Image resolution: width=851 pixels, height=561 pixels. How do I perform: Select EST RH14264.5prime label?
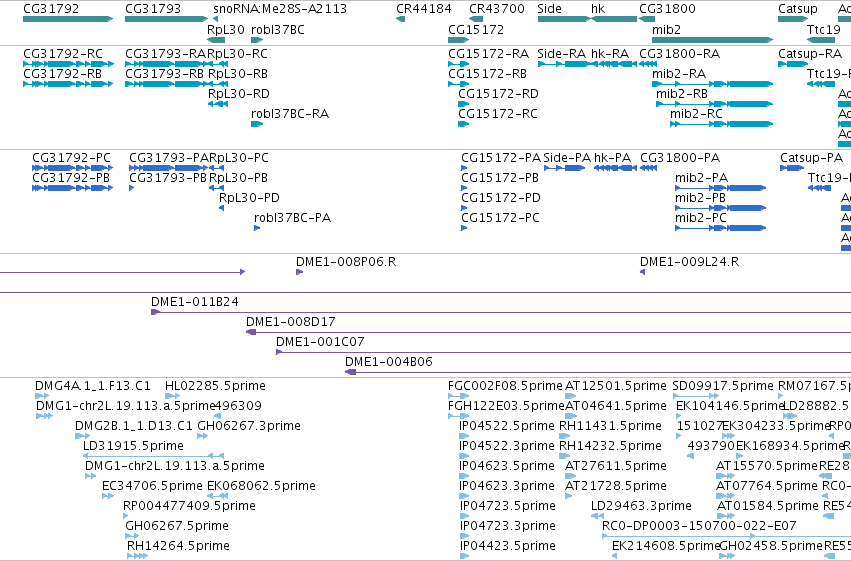pyautogui.click(x=179, y=546)
